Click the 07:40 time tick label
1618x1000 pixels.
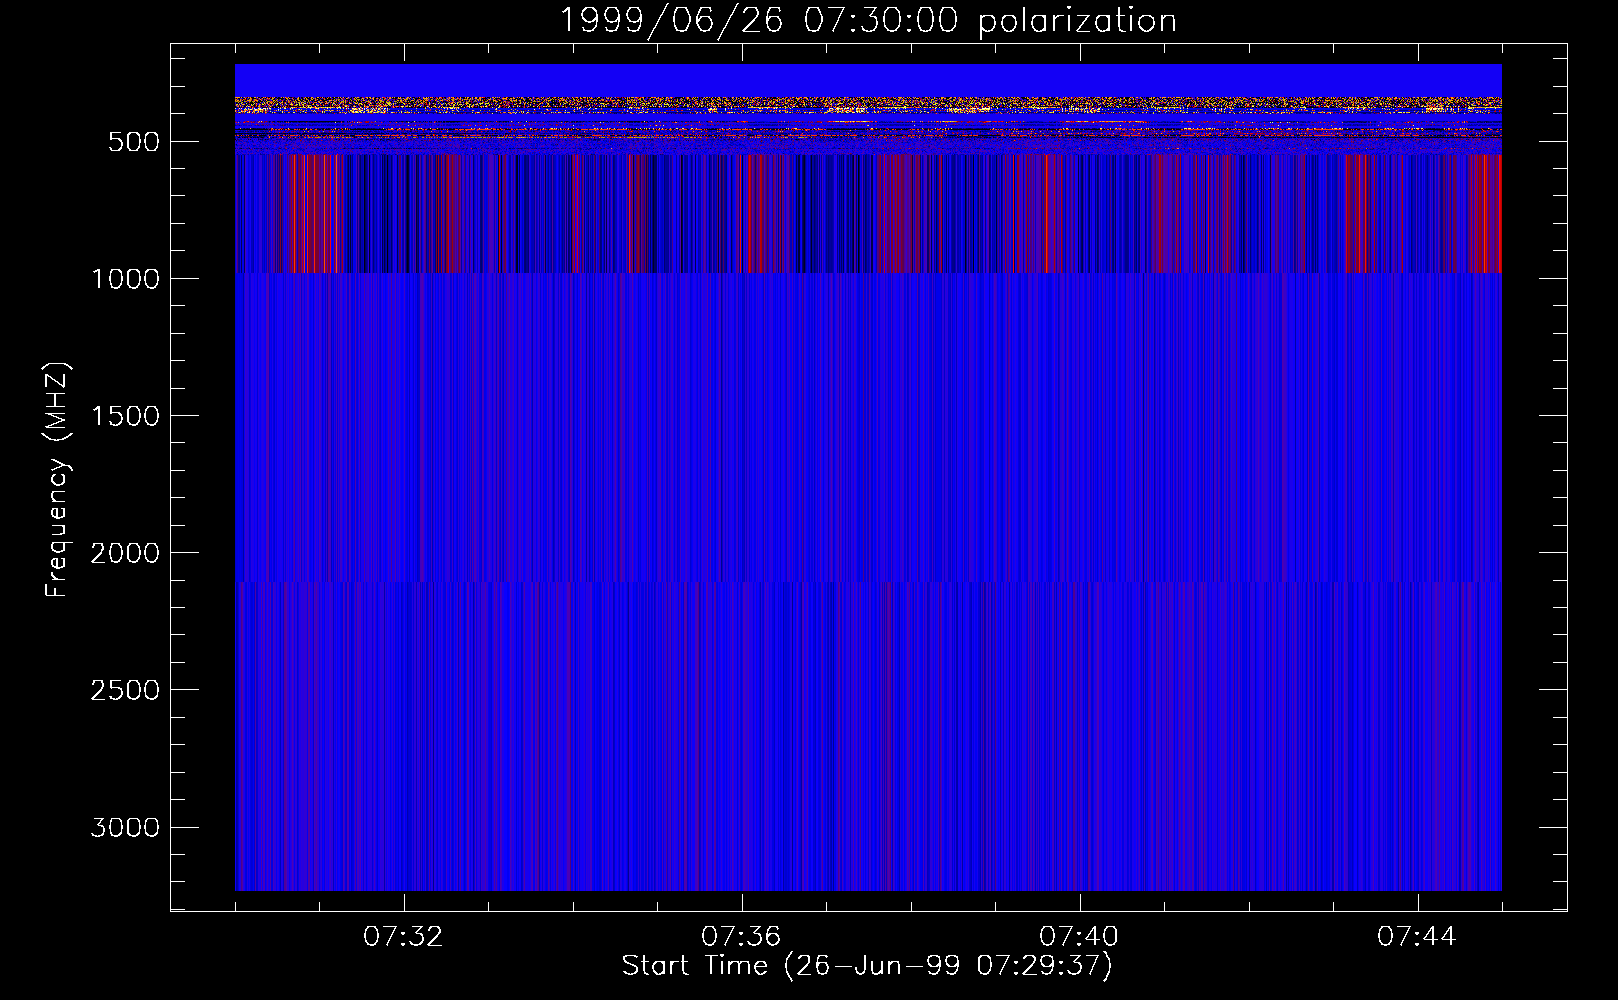pyautogui.click(x=1079, y=937)
